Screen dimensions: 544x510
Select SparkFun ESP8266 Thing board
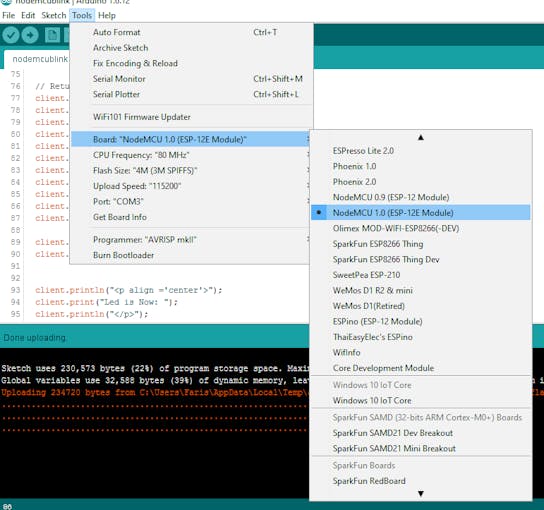tap(420, 244)
